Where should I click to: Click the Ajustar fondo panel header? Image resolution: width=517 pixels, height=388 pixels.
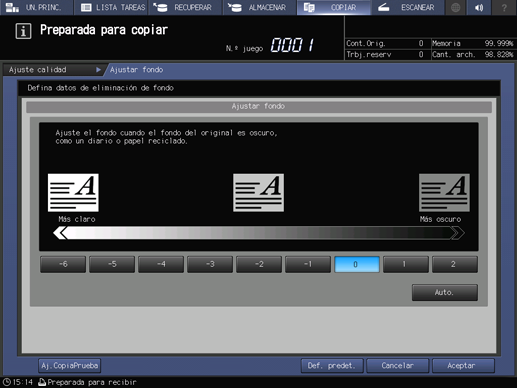click(x=259, y=107)
